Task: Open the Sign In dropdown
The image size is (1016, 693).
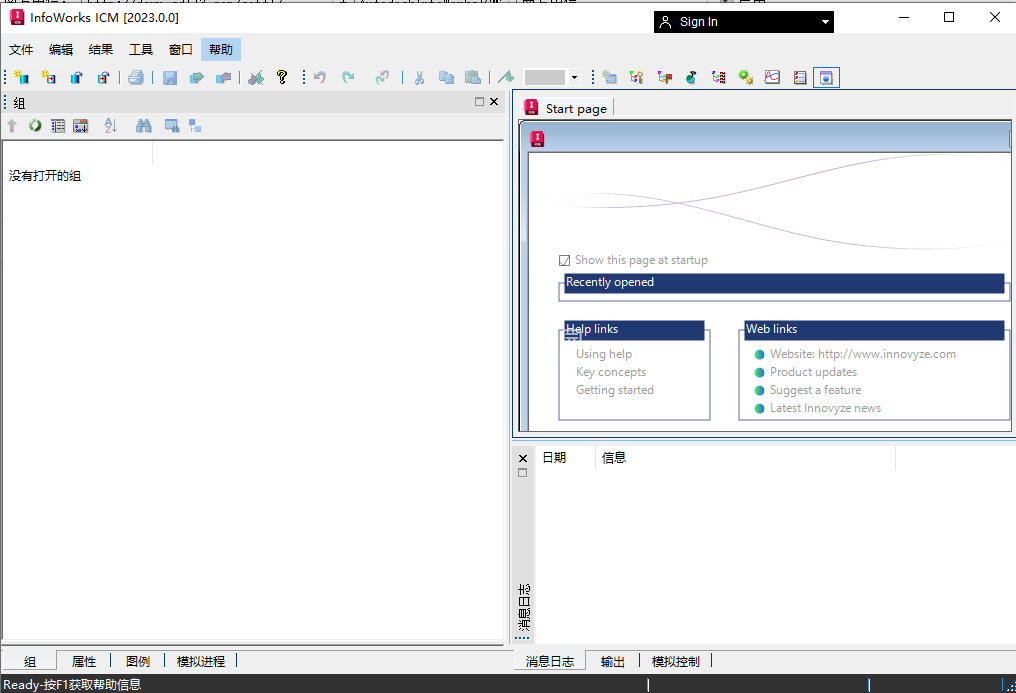Action: (824, 21)
